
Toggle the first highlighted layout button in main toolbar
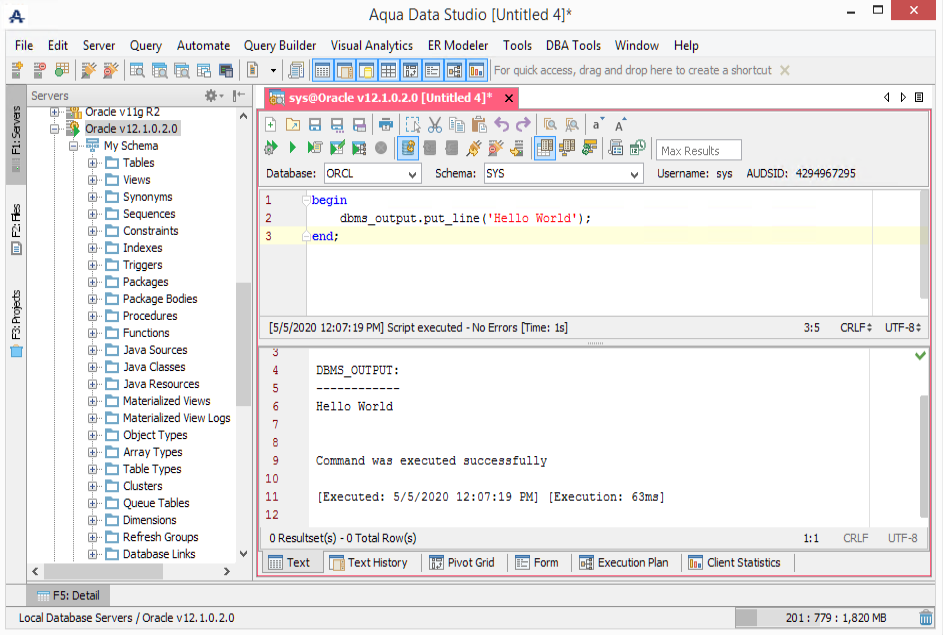pyautogui.click(x=323, y=70)
